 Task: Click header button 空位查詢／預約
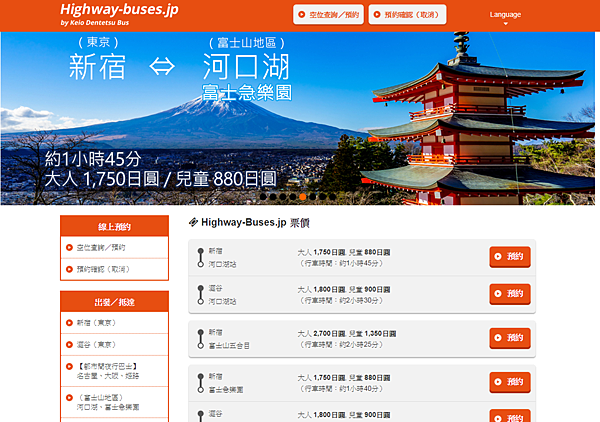coord(328,15)
